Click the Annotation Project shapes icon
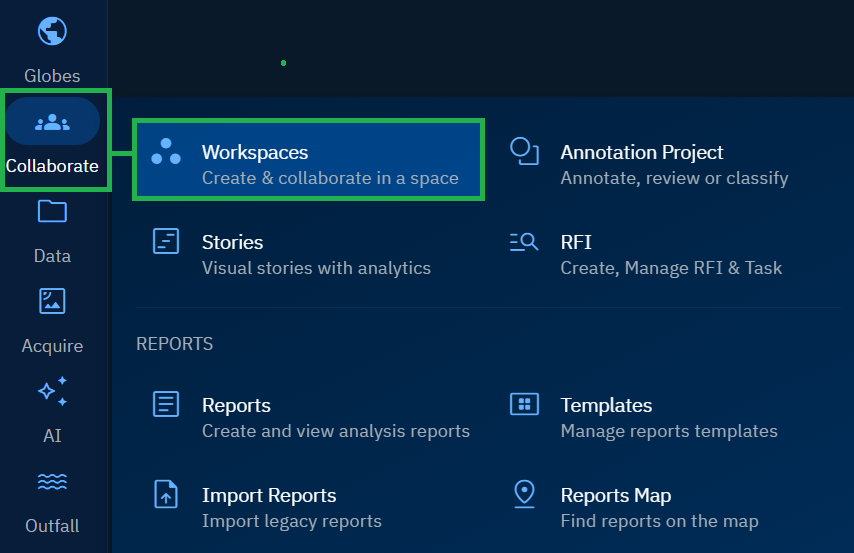The image size is (854, 553). (x=524, y=151)
